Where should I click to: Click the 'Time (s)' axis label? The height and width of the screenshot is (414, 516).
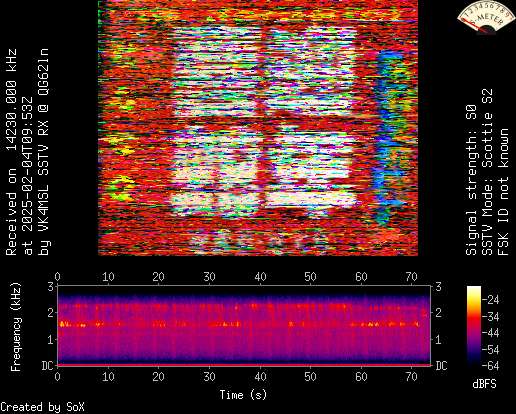[x=243, y=395]
